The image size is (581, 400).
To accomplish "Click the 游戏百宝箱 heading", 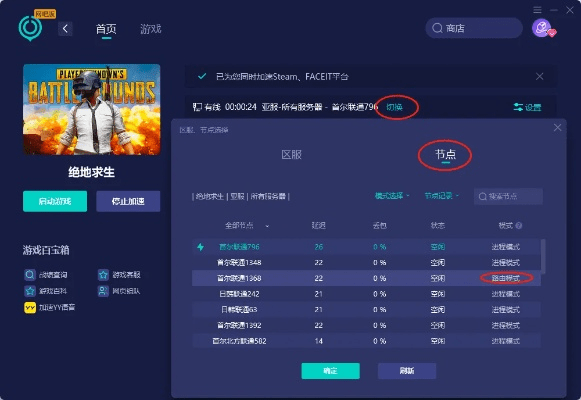I will (46, 250).
